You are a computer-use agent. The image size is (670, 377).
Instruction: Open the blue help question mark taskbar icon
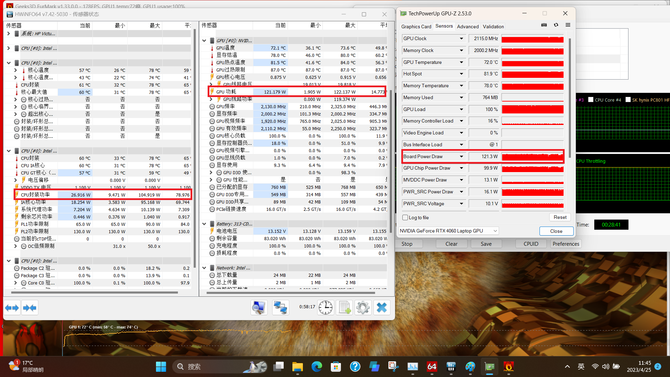tap(355, 367)
